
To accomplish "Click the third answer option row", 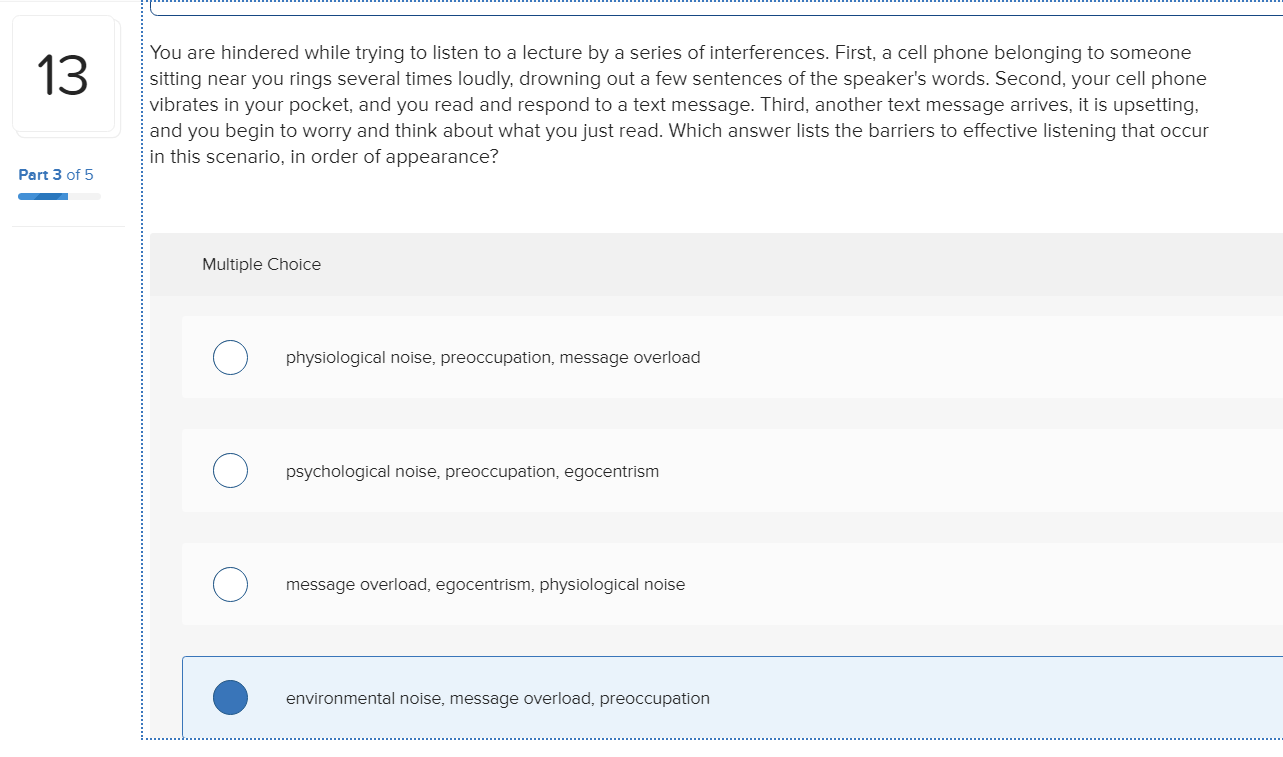I will coord(600,584).
